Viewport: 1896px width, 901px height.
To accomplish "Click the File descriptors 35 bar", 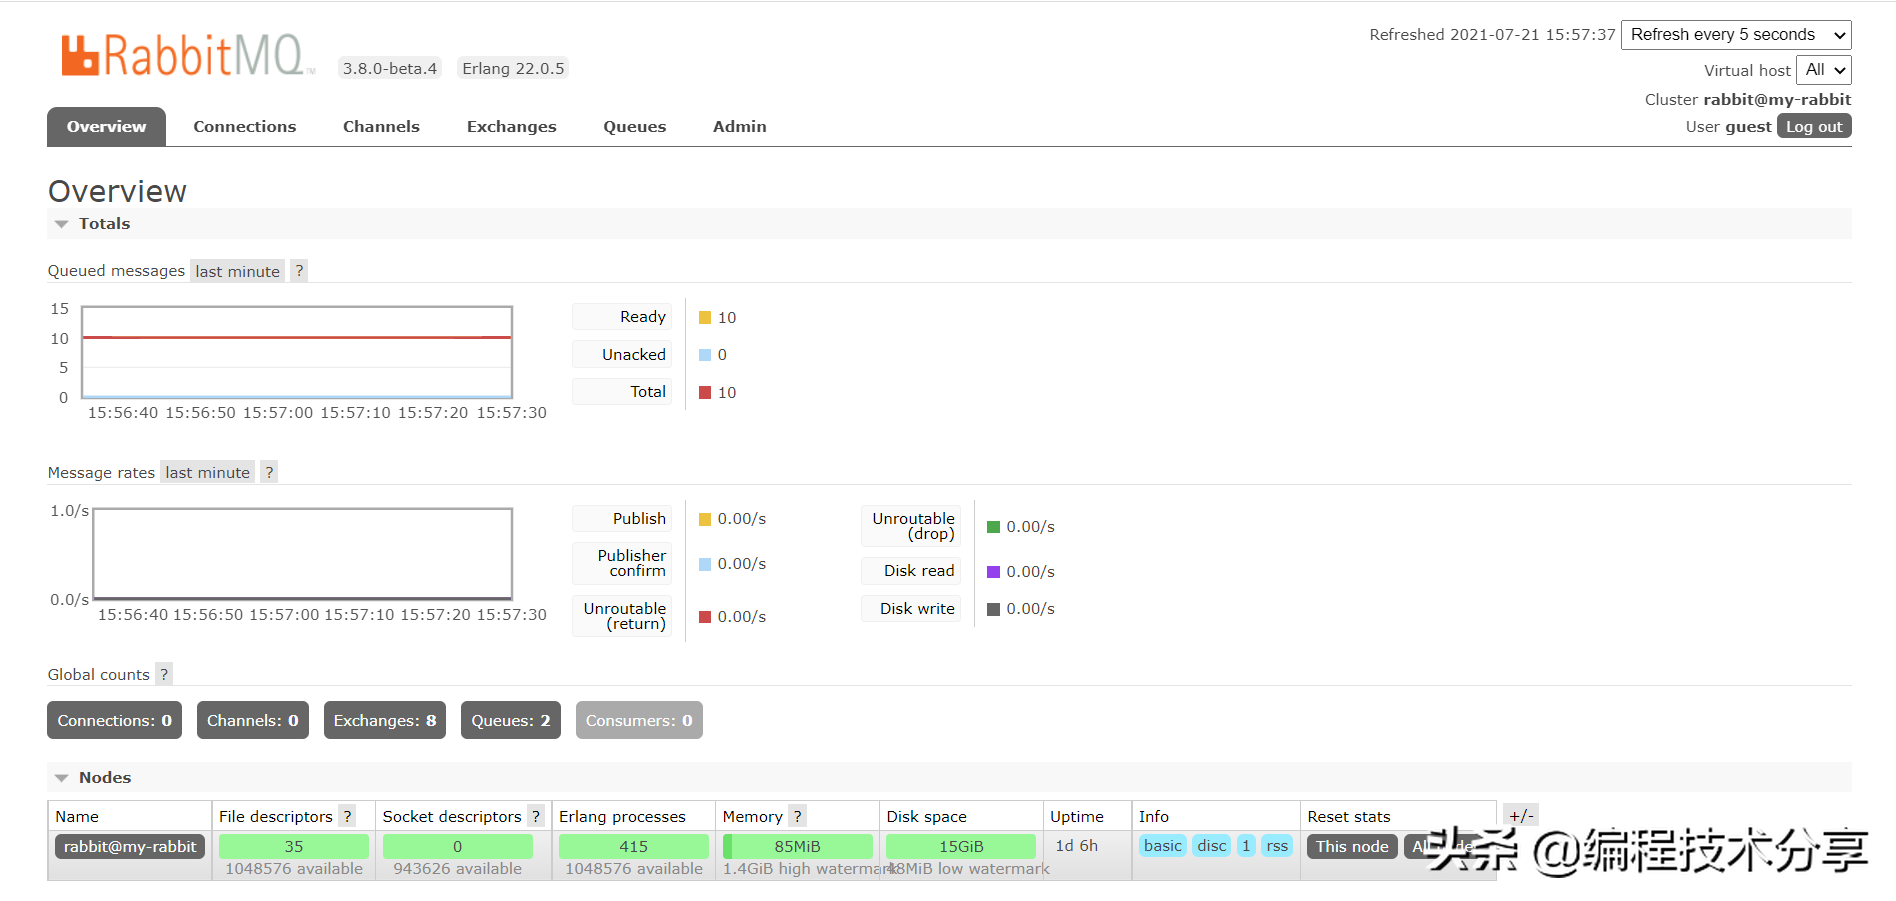I will coord(293,846).
